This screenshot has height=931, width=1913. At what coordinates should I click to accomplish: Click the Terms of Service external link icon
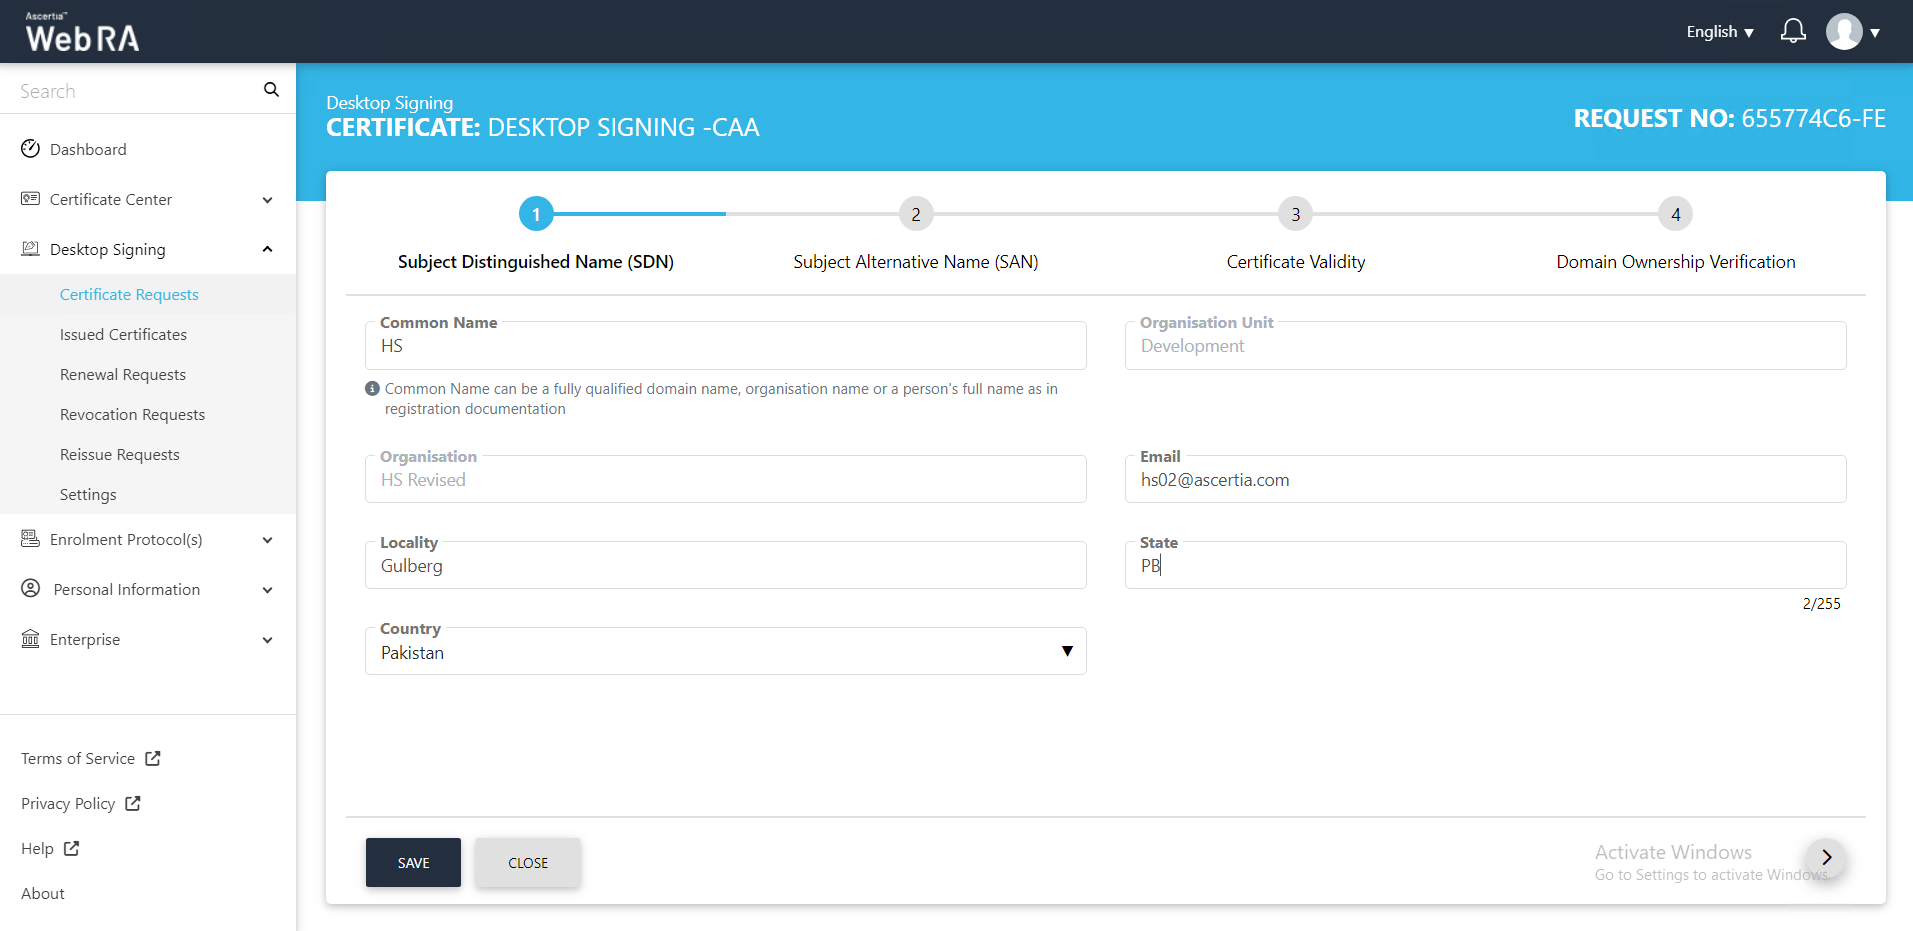tap(153, 759)
